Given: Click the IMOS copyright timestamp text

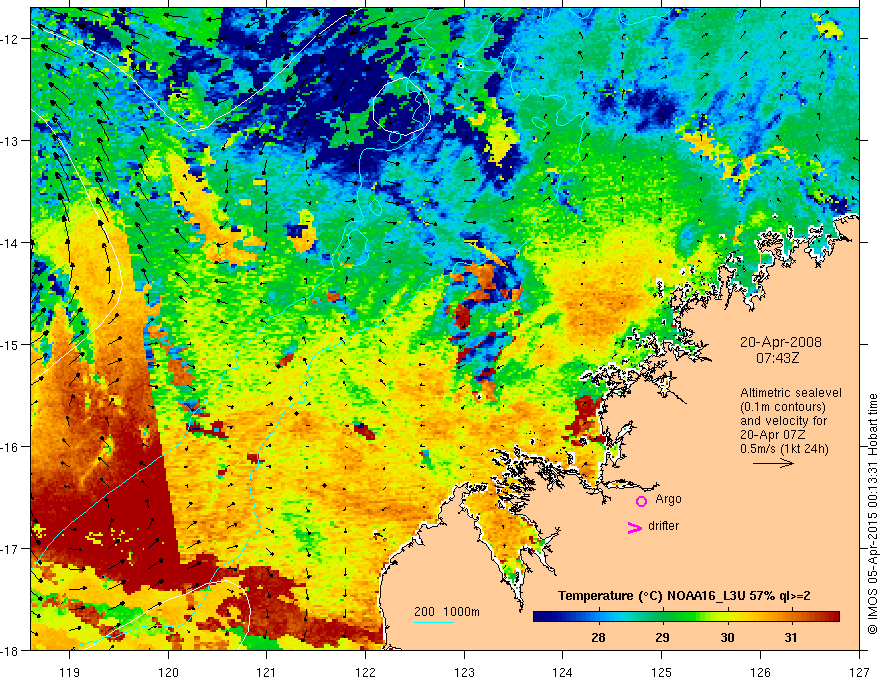Looking at the screenshot, I should click(x=872, y=514).
